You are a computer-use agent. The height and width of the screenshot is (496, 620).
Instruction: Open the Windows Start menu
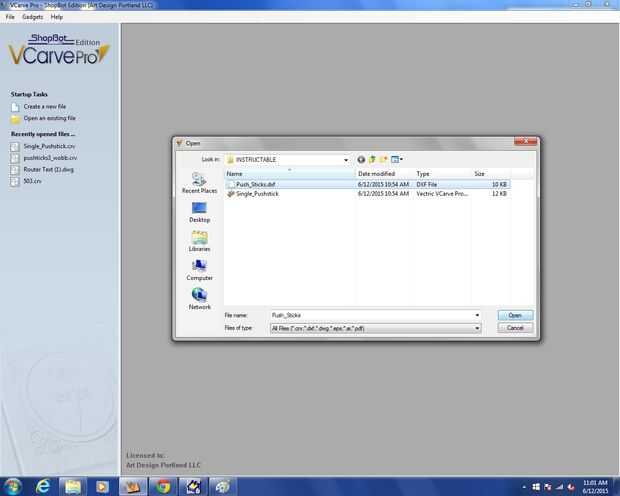tap(12, 487)
